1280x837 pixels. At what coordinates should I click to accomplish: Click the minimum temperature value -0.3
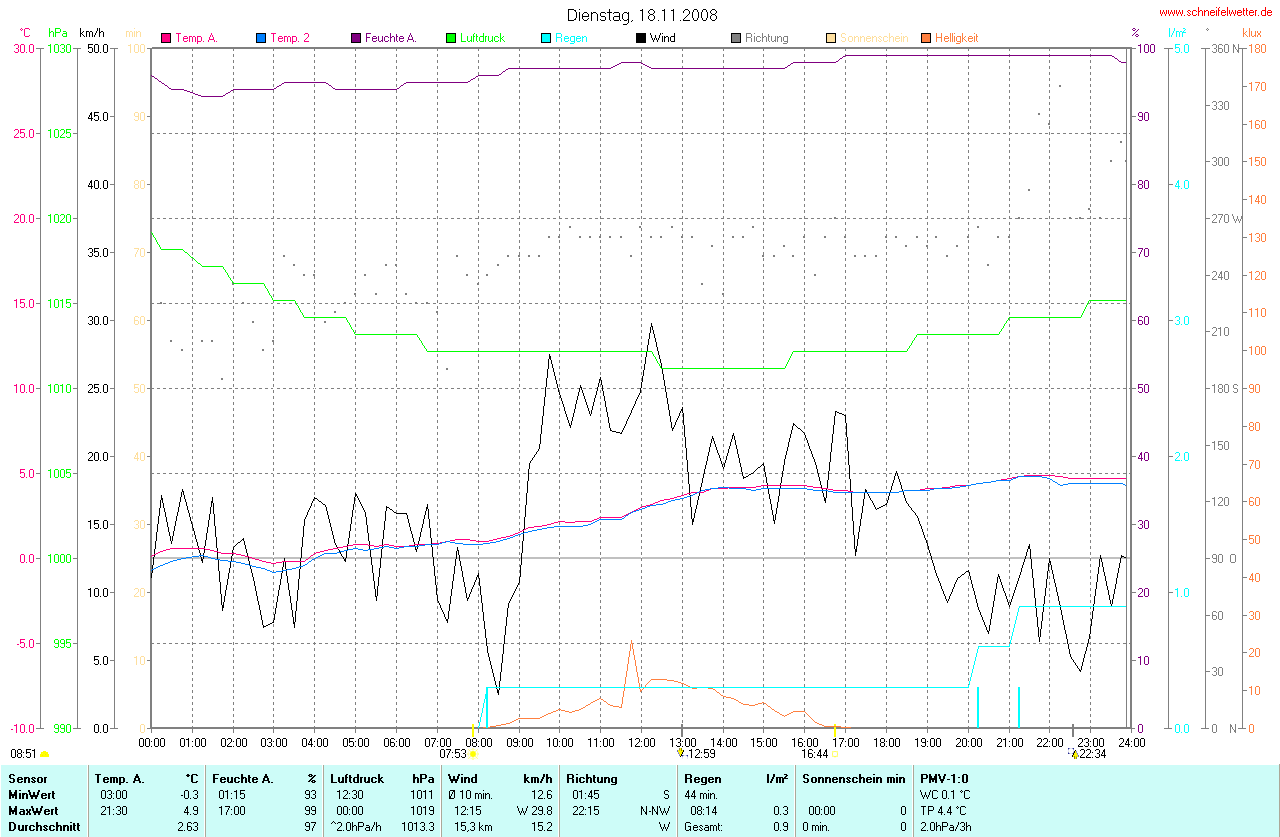189,794
